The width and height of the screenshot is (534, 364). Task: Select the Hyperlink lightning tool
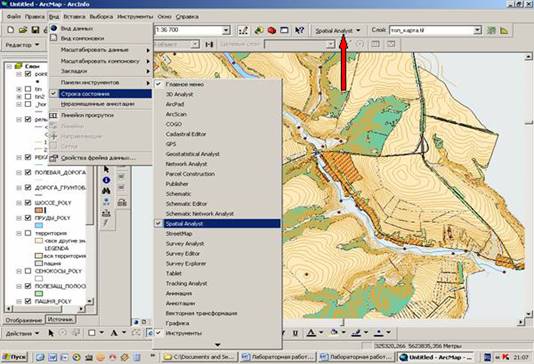point(106,223)
